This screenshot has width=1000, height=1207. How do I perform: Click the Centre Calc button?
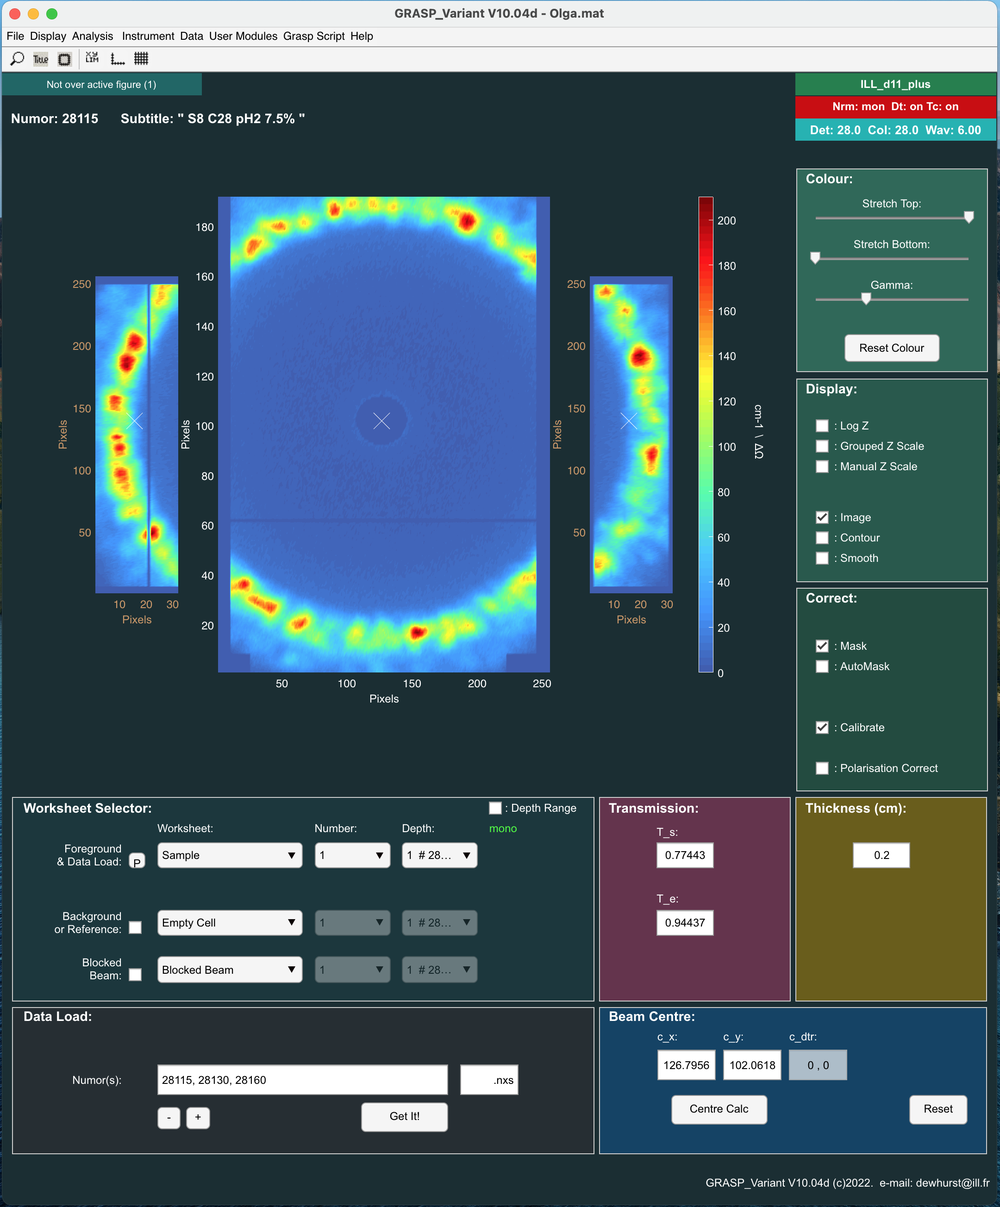pos(719,1109)
